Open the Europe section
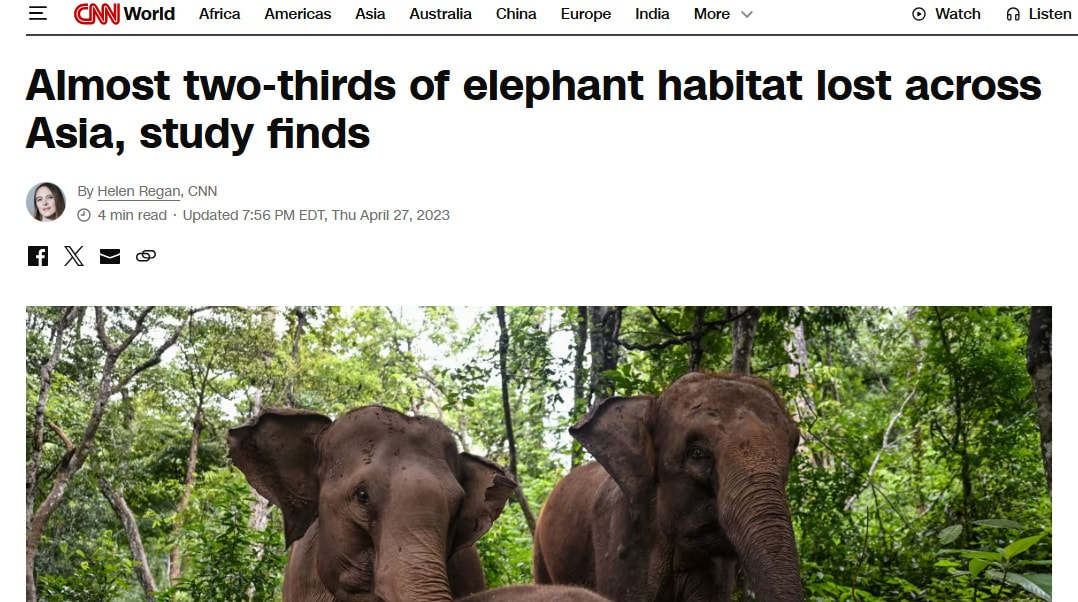This screenshot has height=602, width=1078. point(586,14)
